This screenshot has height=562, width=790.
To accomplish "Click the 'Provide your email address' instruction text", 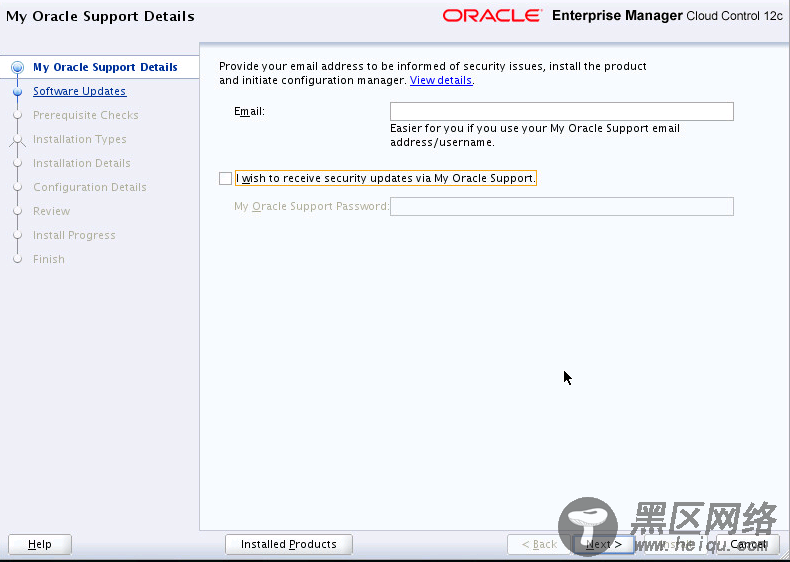I will coord(433,73).
